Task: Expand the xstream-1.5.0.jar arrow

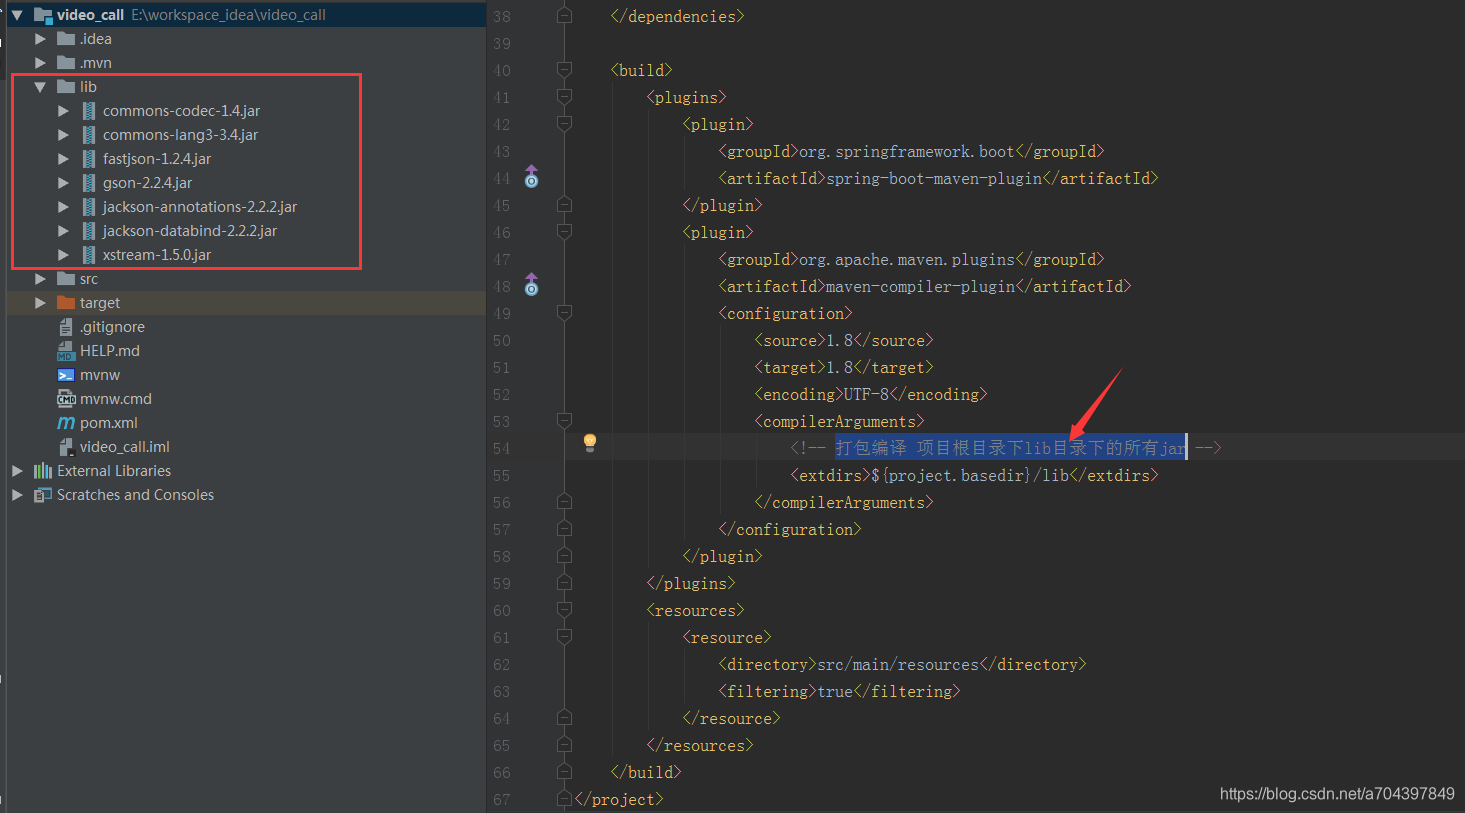Action: 63,255
